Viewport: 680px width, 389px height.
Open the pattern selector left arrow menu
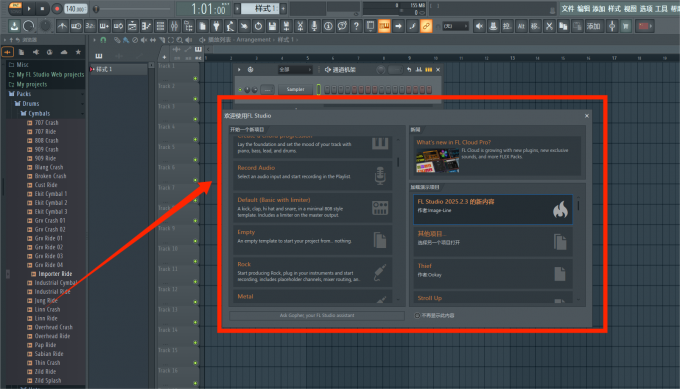[237, 8]
